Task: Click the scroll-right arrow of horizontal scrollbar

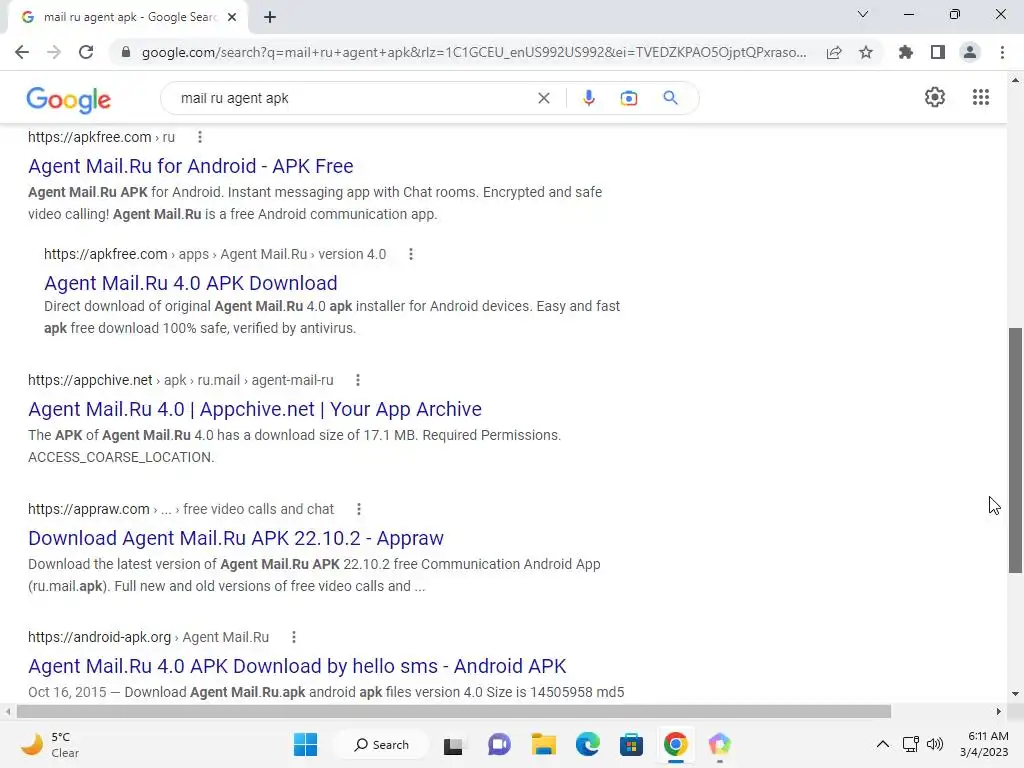Action: [999, 711]
